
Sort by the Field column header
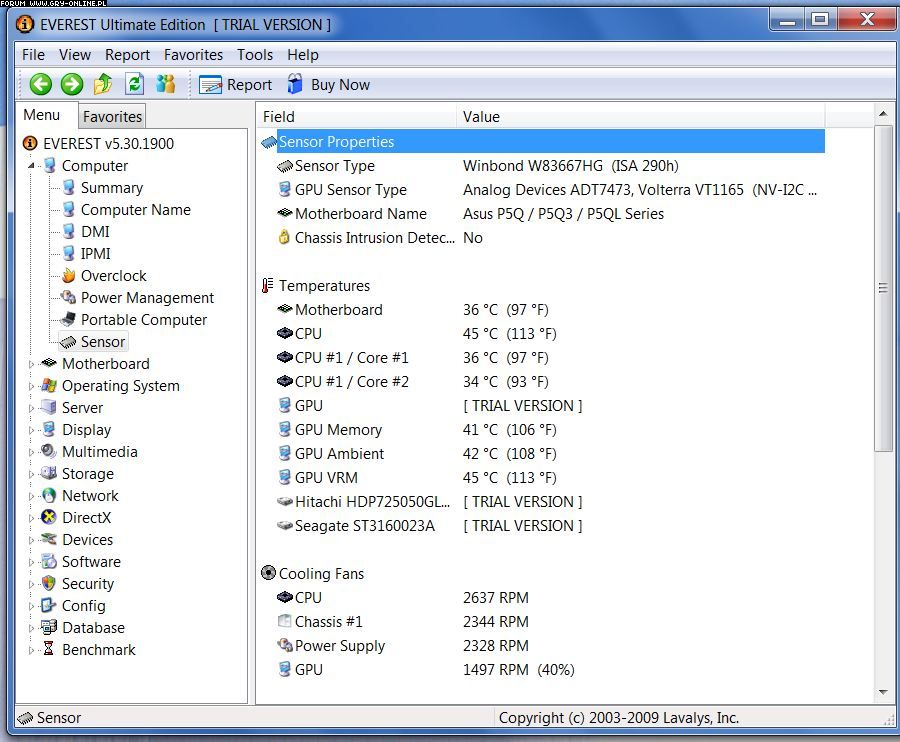click(356, 116)
